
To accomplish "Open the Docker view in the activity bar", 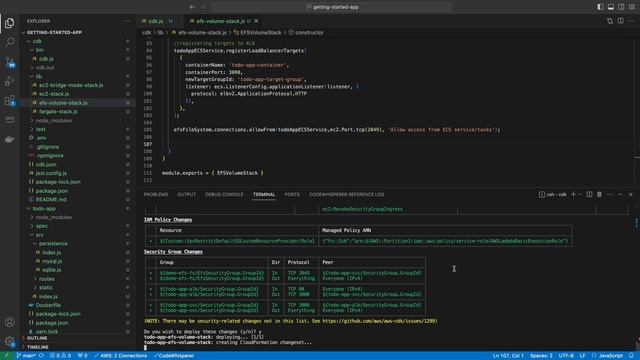I will (x=9, y=139).
